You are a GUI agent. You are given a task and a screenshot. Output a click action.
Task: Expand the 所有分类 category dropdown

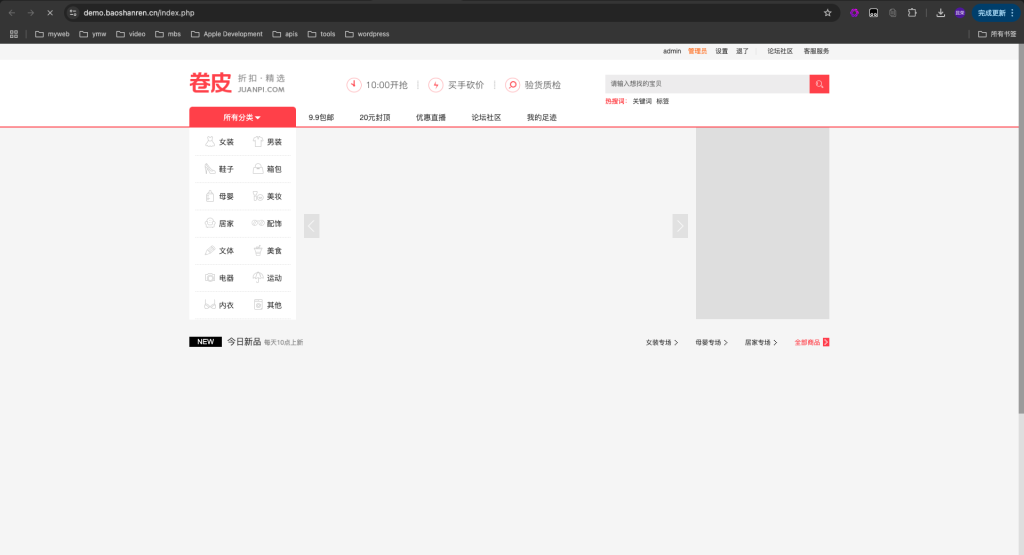click(x=242, y=118)
